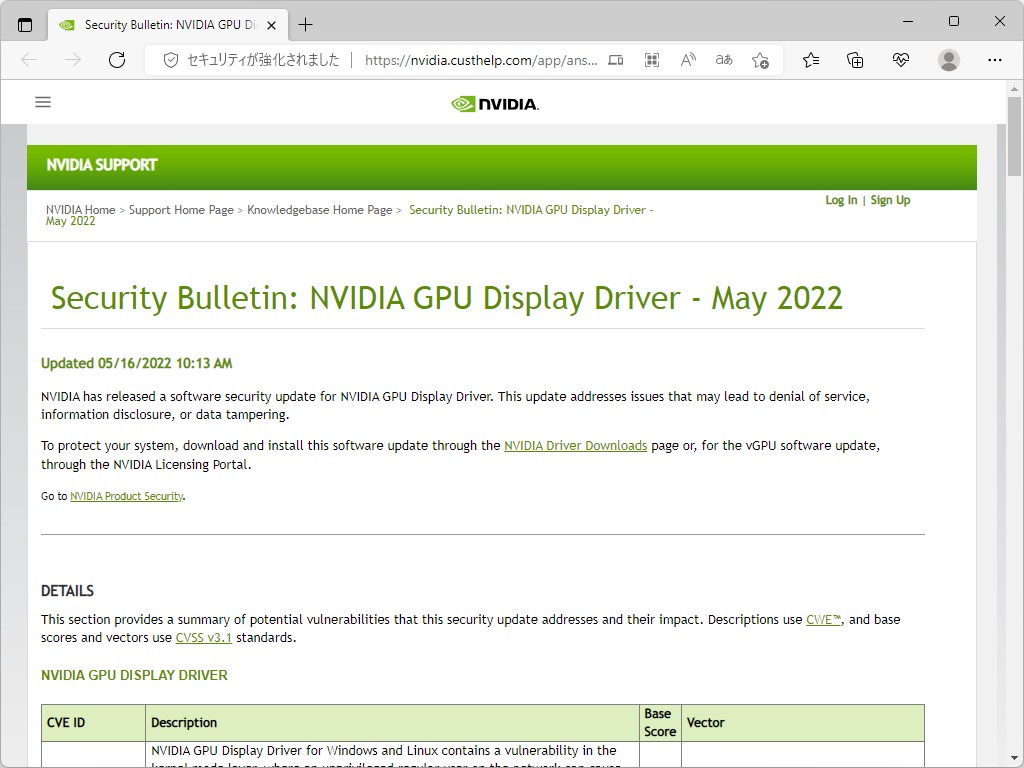Click the DETAILS heading
Screen dimensions: 1024x768
[x=67, y=591]
